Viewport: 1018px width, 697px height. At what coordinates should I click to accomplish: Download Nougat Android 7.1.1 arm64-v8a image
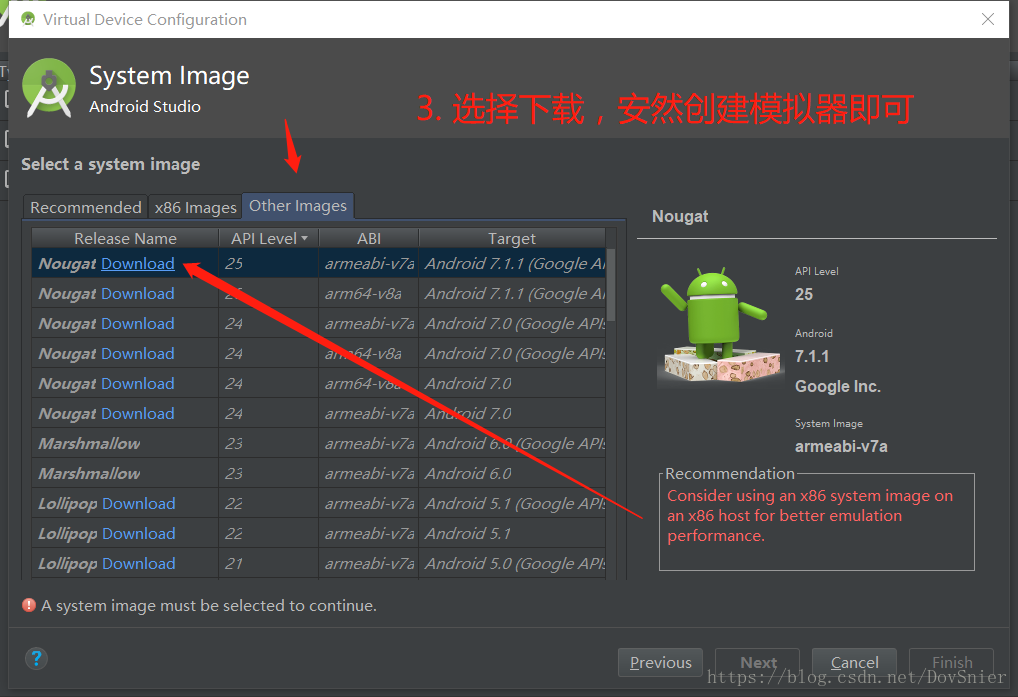138,293
